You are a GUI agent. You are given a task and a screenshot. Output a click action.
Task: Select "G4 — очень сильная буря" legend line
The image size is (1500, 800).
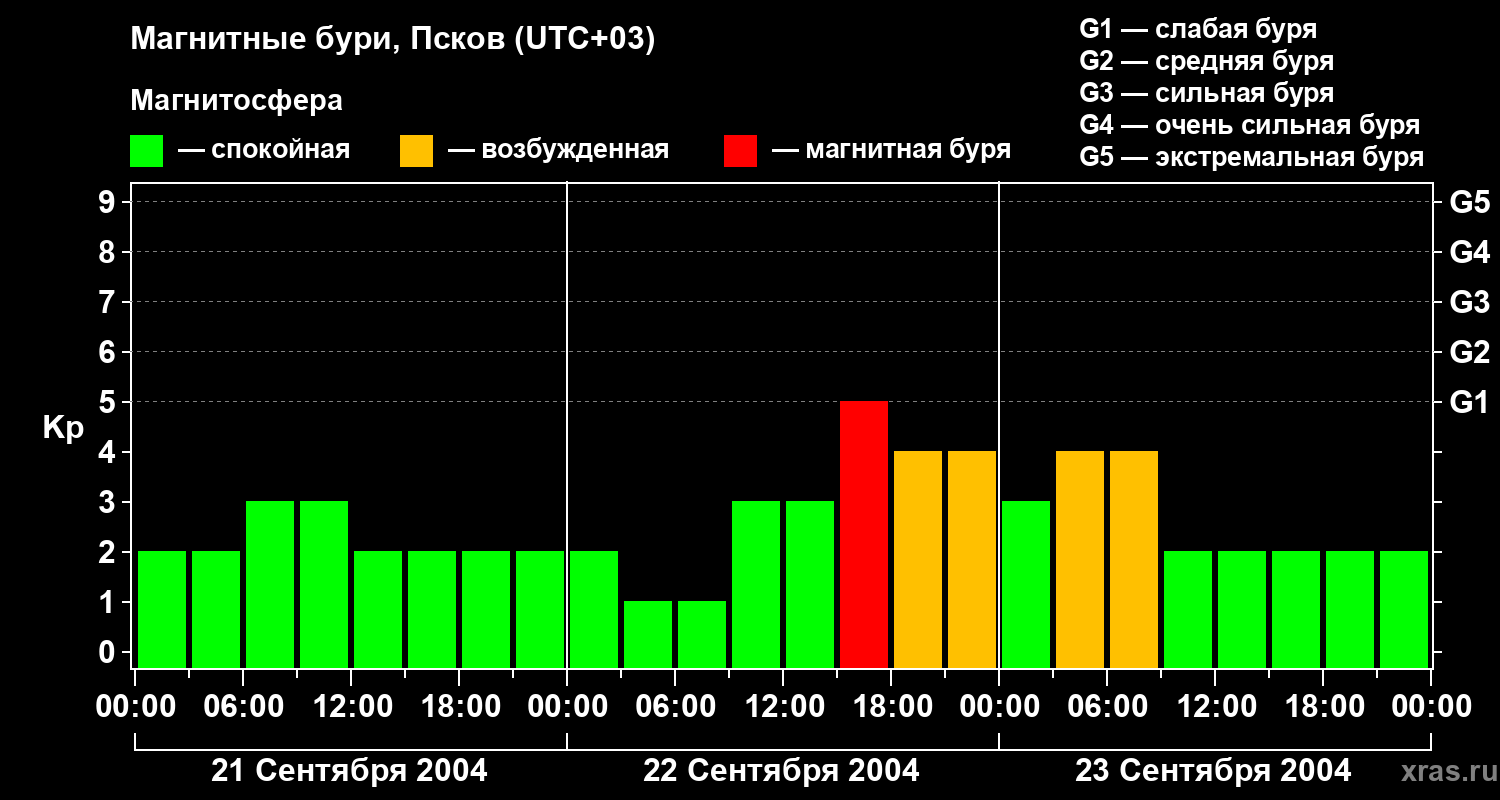1250,125
